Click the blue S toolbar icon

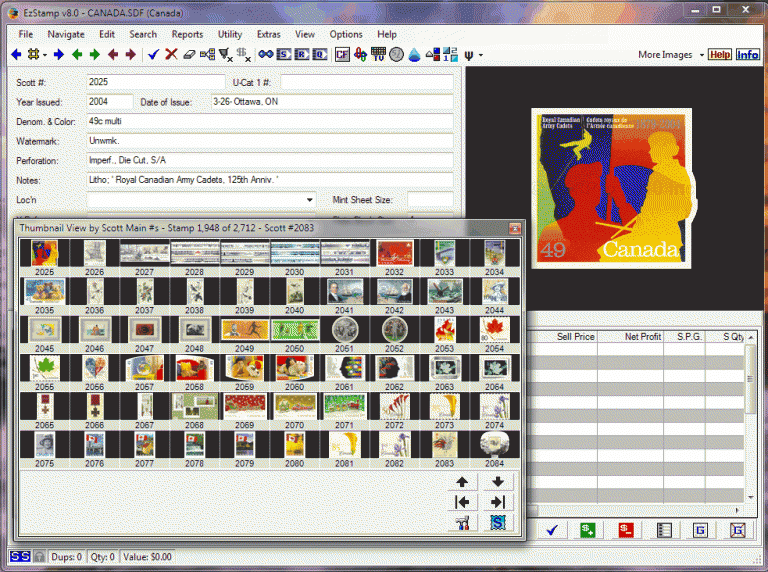pos(284,54)
